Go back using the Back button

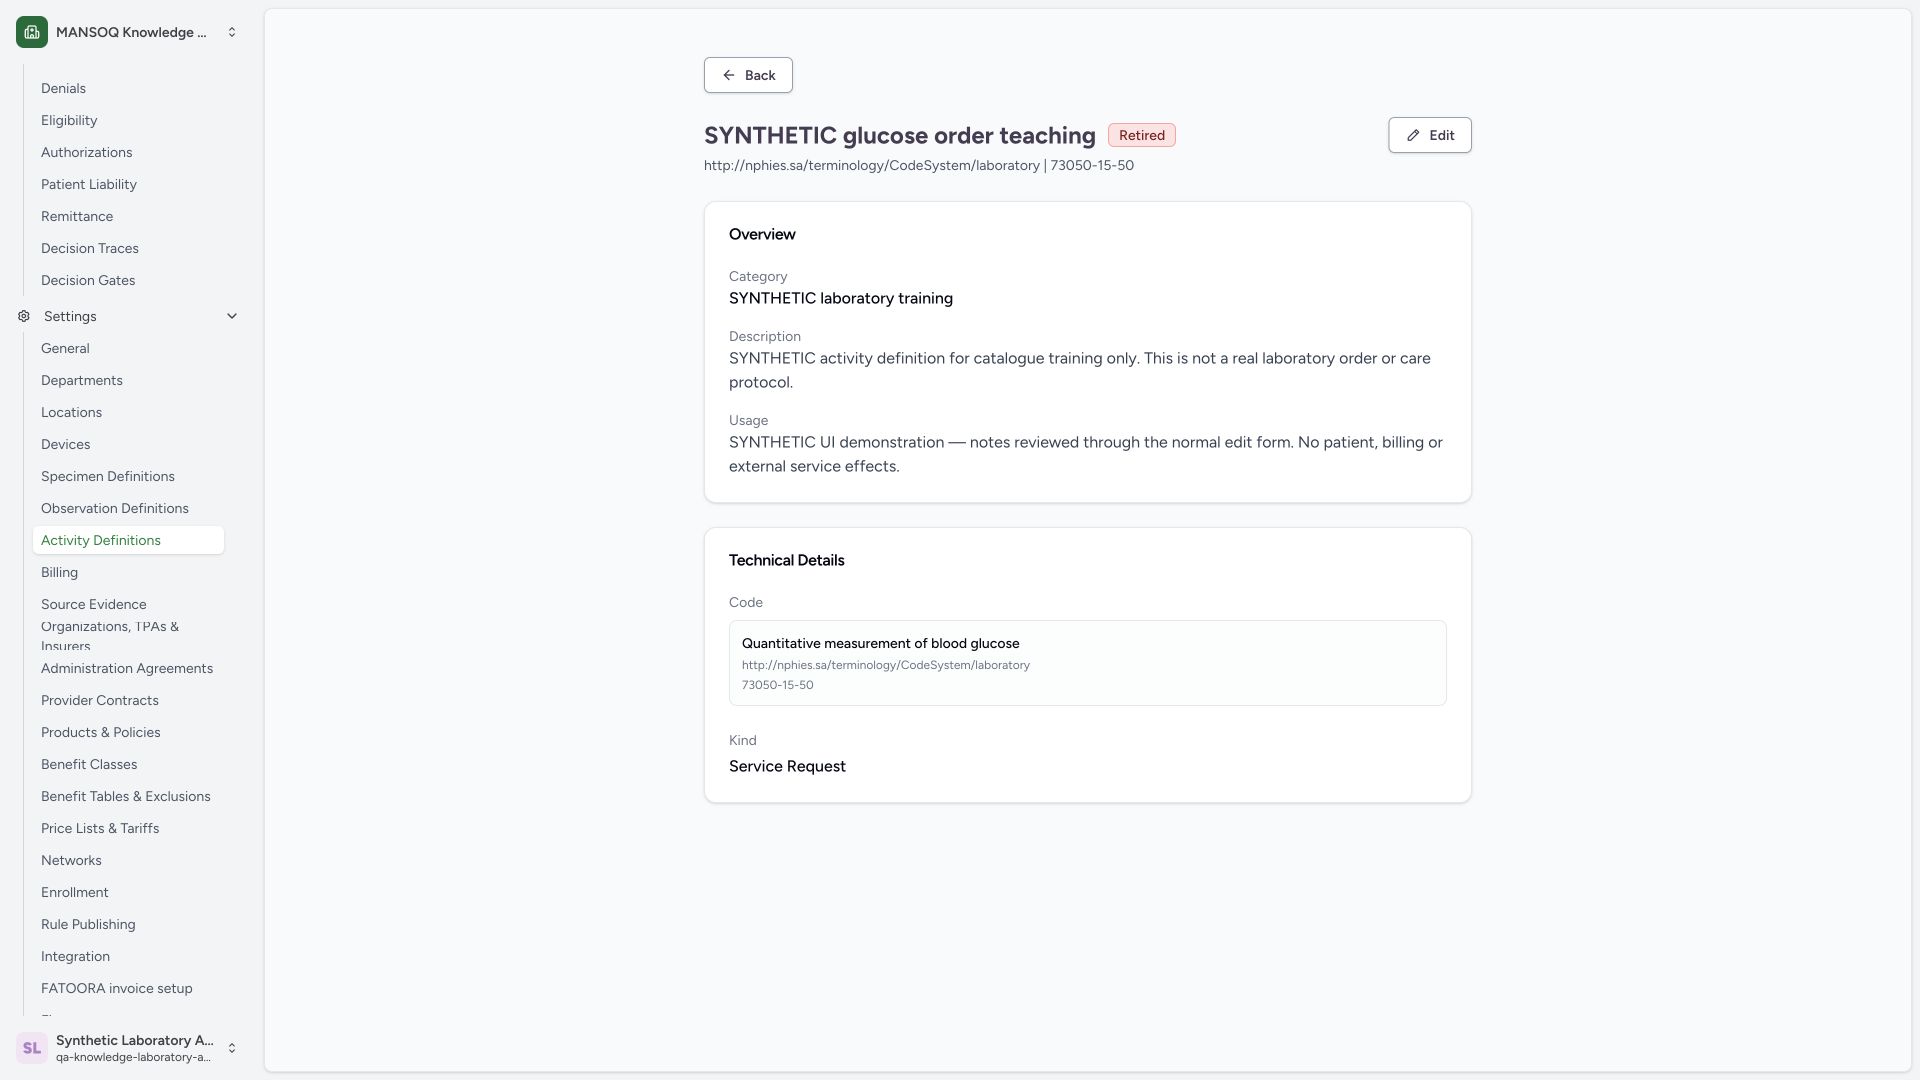point(748,75)
